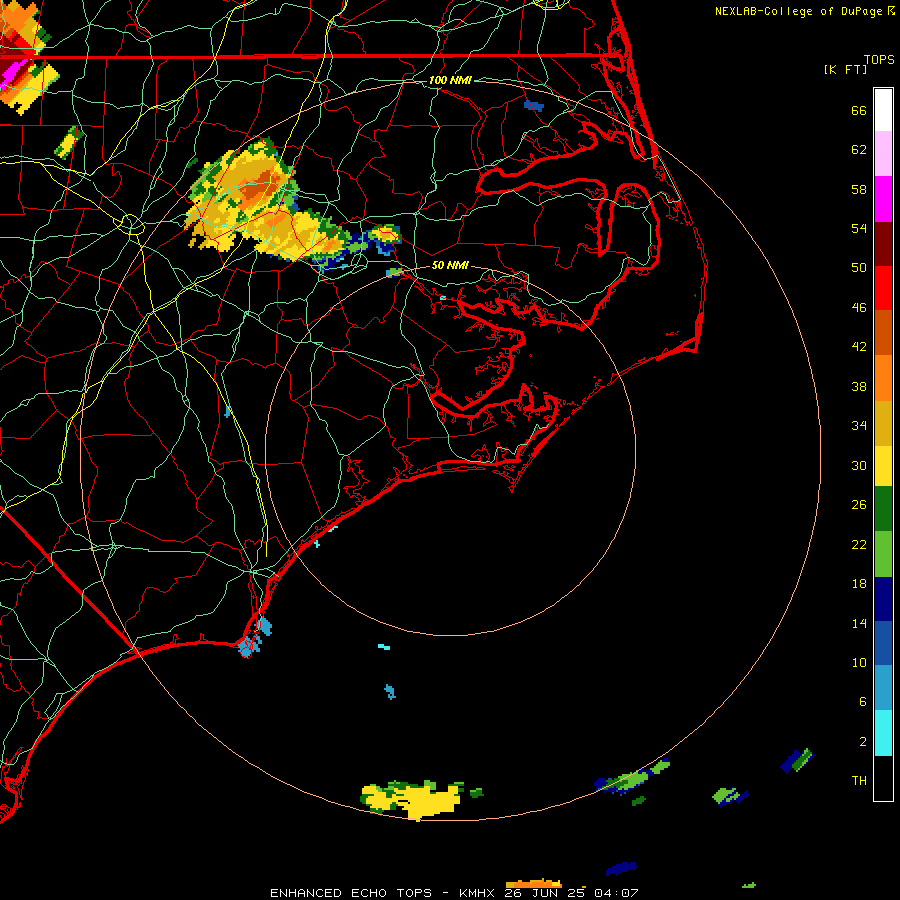
Task: Choose the dark green legend swatch
Action: coord(883,509)
